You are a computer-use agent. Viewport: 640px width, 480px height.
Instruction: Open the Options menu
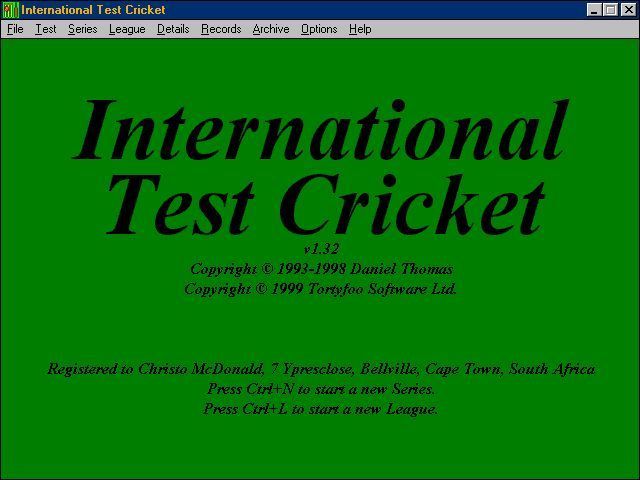tap(319, 29)
